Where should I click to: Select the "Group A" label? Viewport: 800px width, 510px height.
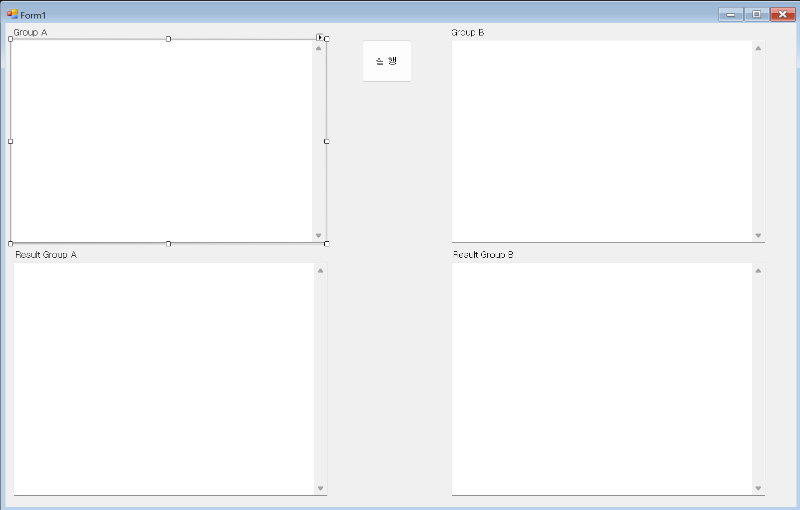coord(31,33)
